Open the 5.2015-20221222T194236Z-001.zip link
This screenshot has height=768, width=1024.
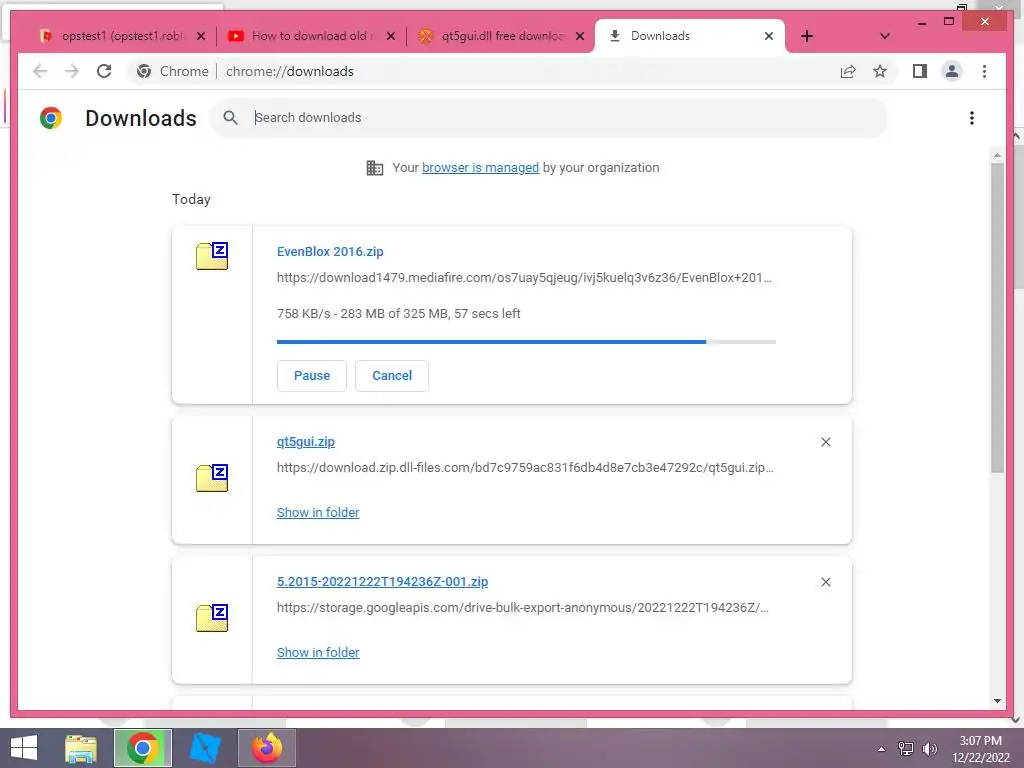pyautogui.click(x=383, y=581)
